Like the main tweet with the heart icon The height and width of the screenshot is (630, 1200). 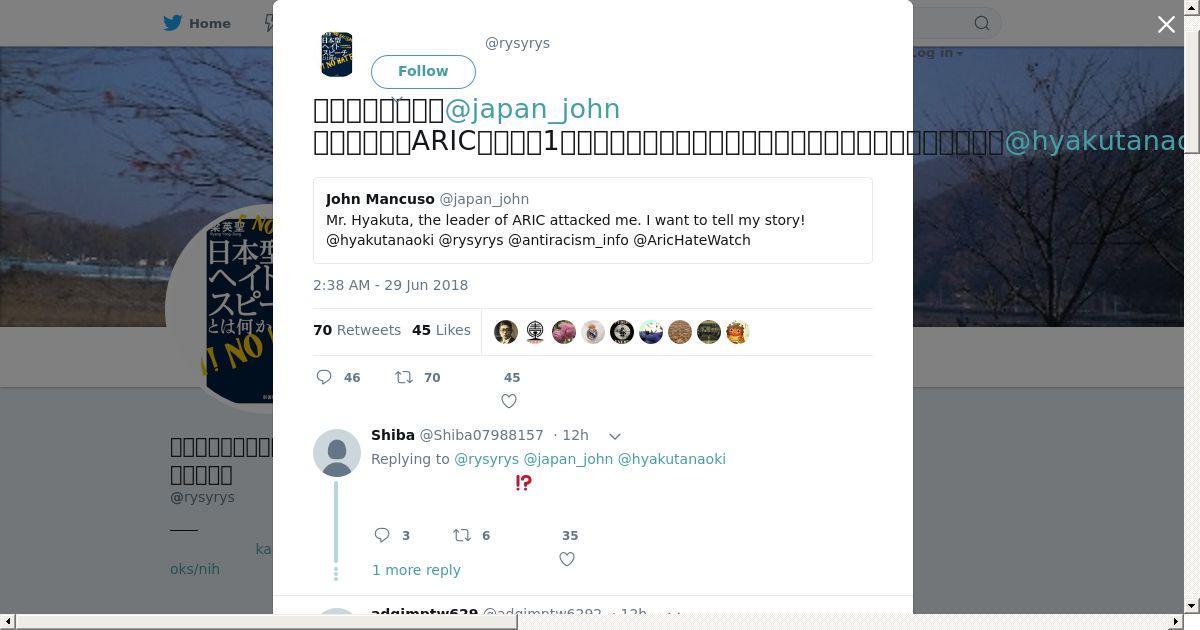[509, 401]
